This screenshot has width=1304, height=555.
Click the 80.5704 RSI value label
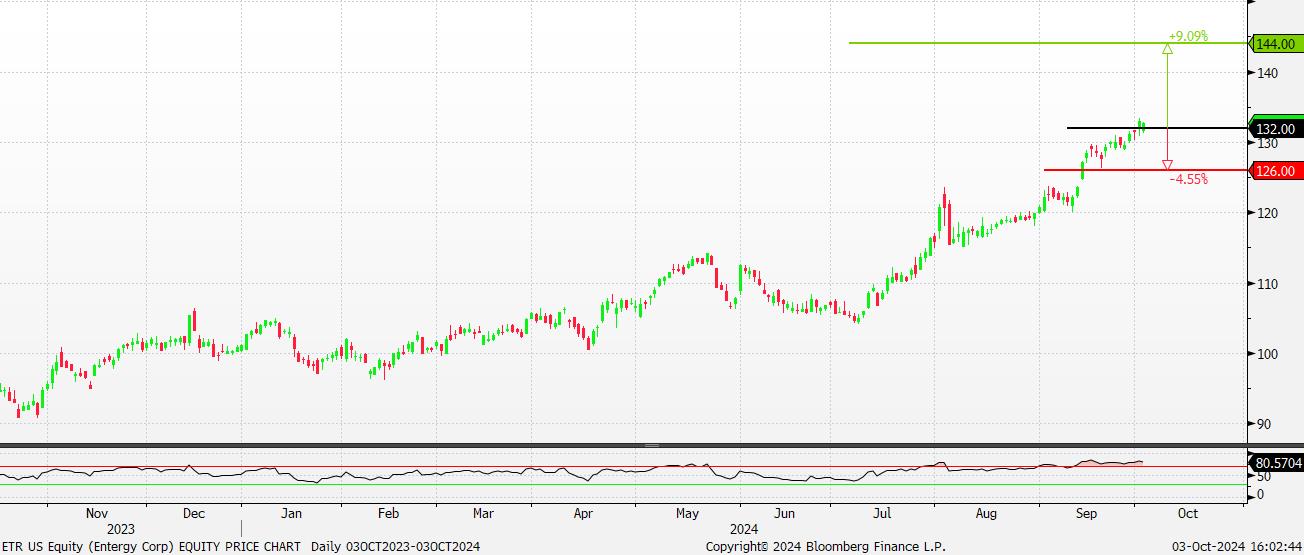tap(1276, 463)
